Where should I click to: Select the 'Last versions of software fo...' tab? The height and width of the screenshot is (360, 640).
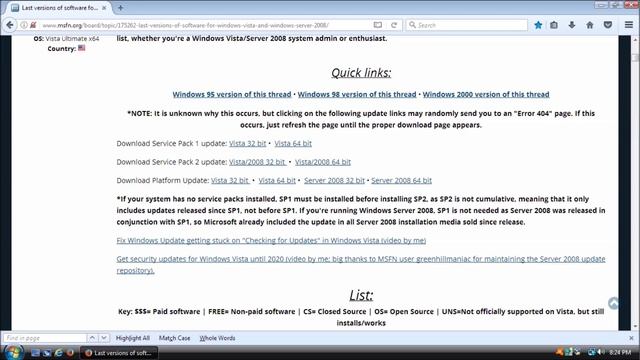click(59, 8)
